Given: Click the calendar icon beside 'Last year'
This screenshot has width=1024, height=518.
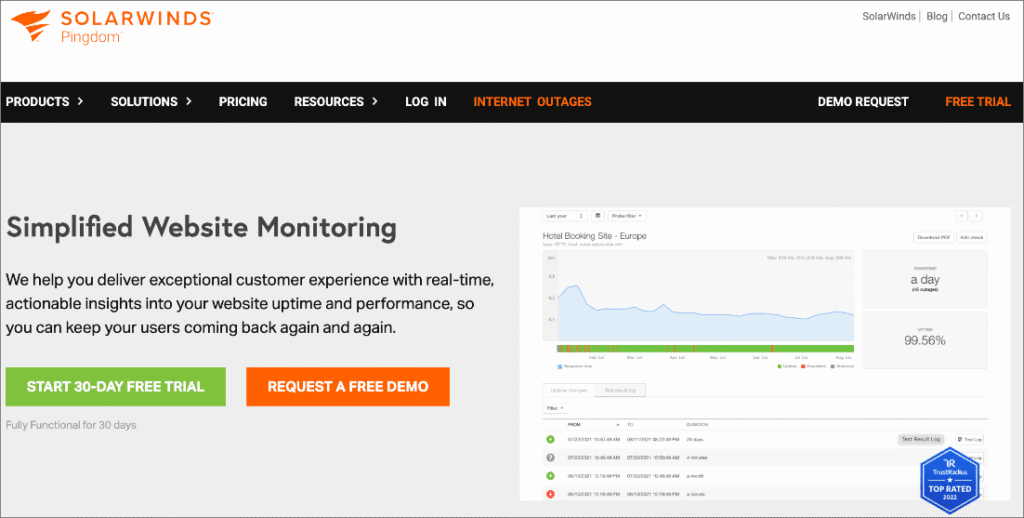Looking at the screenshot, I should click(598, 216).
